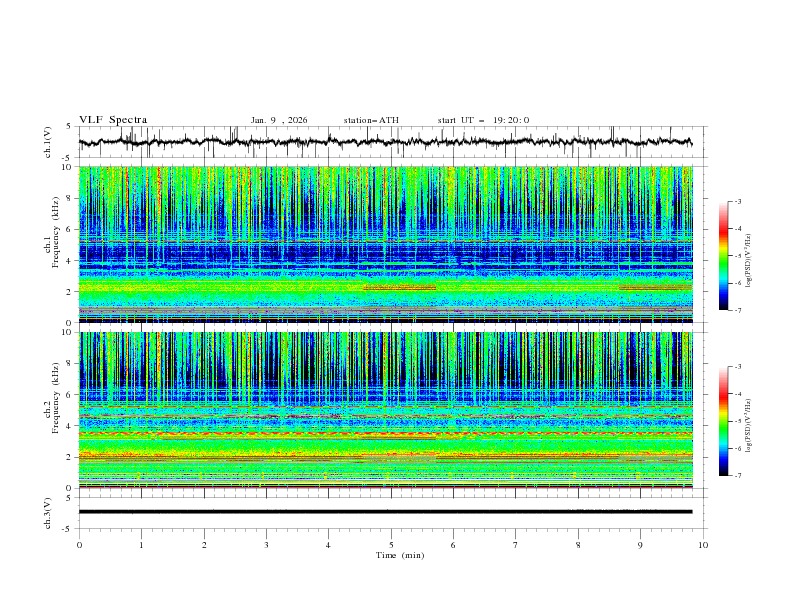792x612 pixels.
Task: Click the "station=ATH" header label
Action: [x=371, y=120]
